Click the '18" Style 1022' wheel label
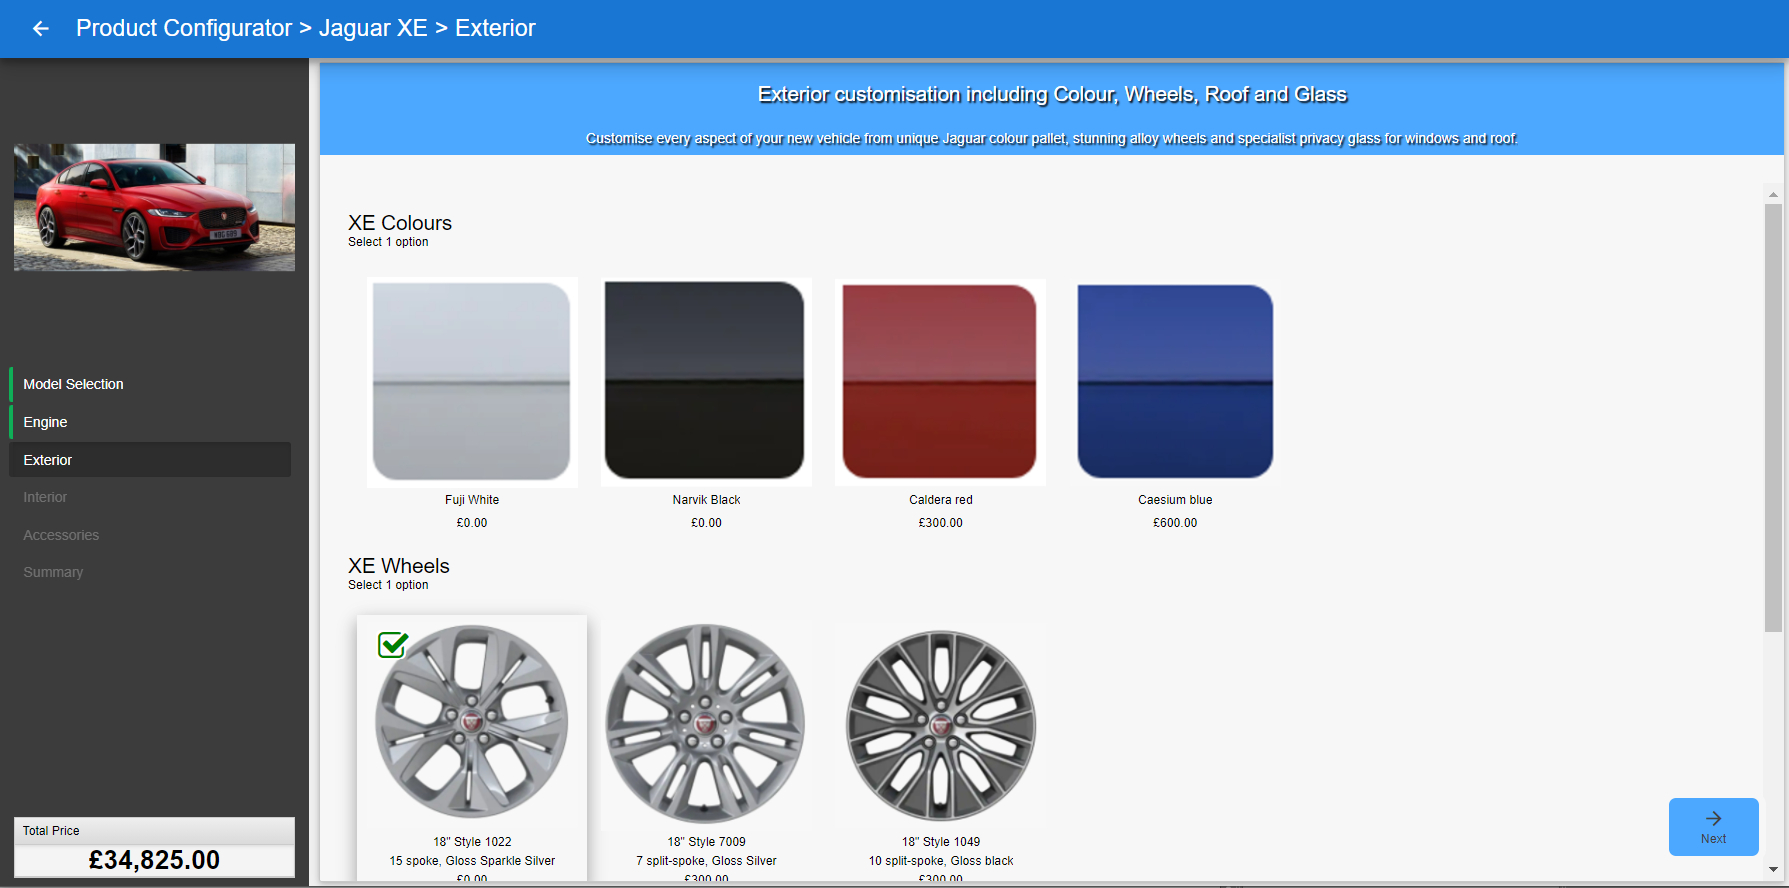Viewport: 1789px width, 888px height. tap(472, 842)
